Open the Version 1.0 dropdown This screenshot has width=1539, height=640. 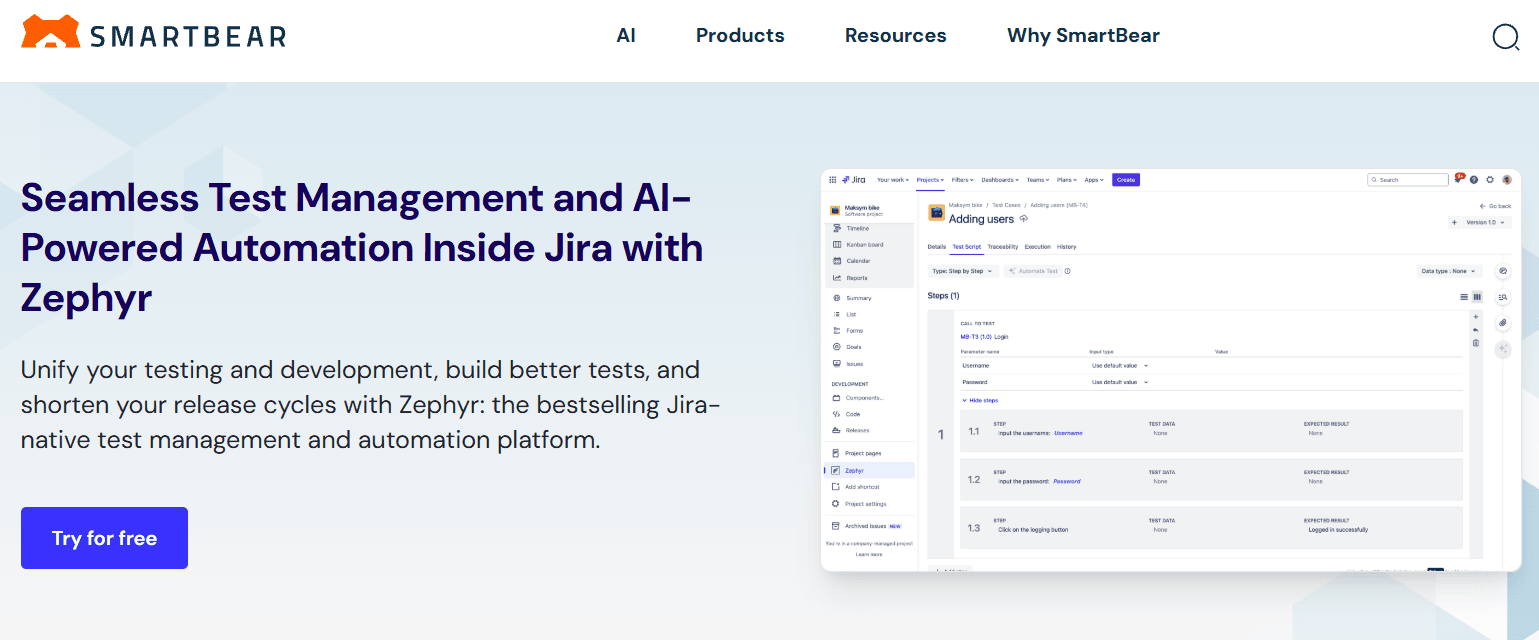coord(1485,222)
